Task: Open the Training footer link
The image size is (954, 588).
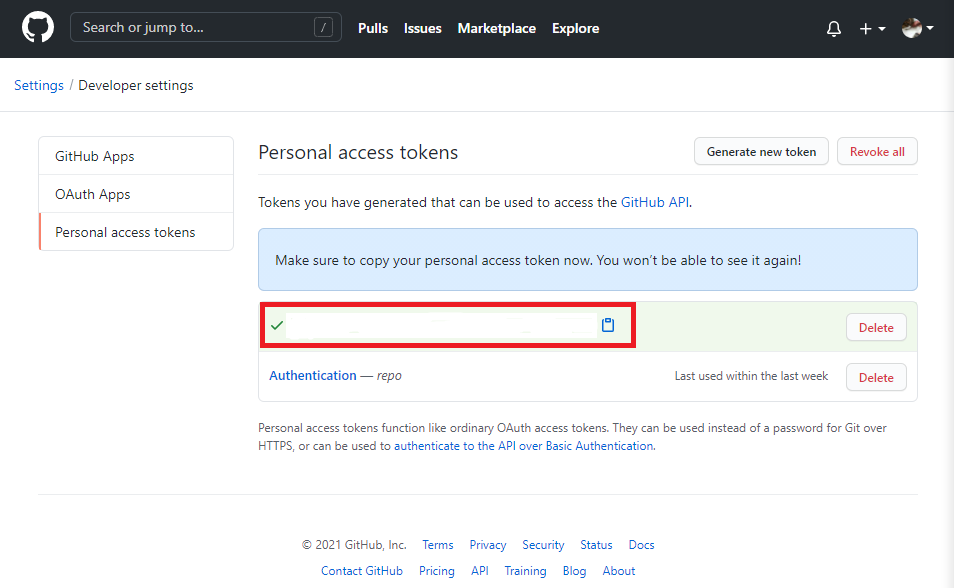Action: tap(525, 571)
